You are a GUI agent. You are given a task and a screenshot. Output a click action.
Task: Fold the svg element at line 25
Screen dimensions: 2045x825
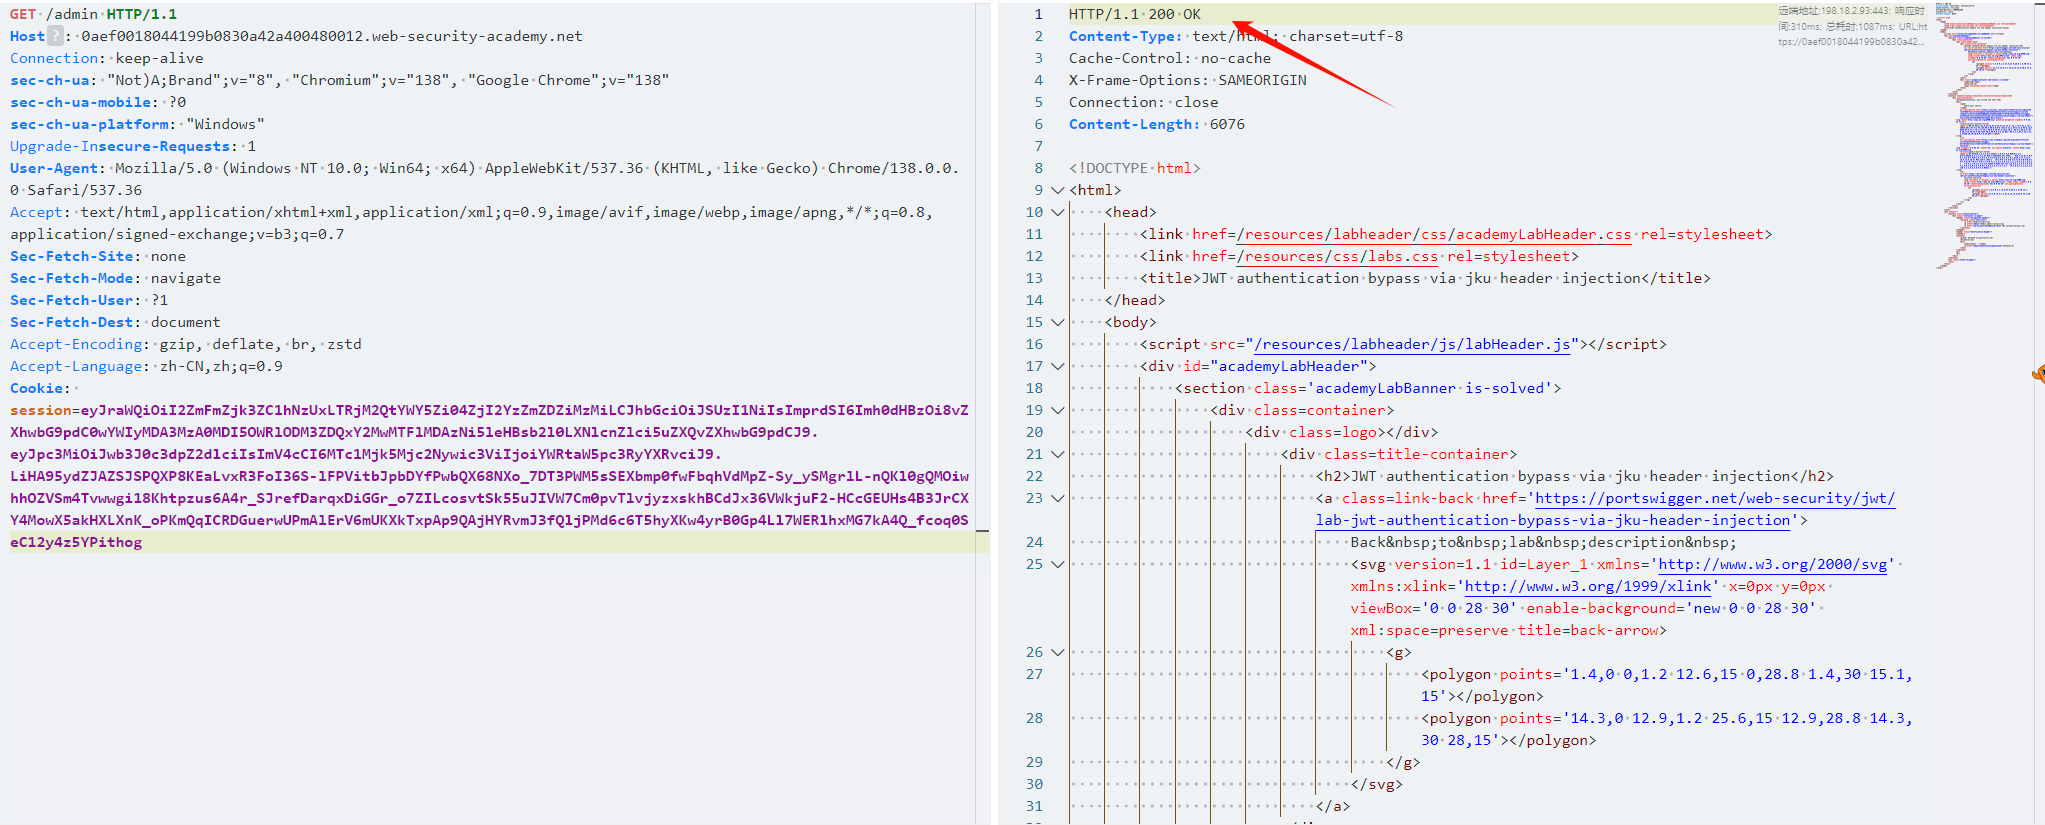point(1057,564)
